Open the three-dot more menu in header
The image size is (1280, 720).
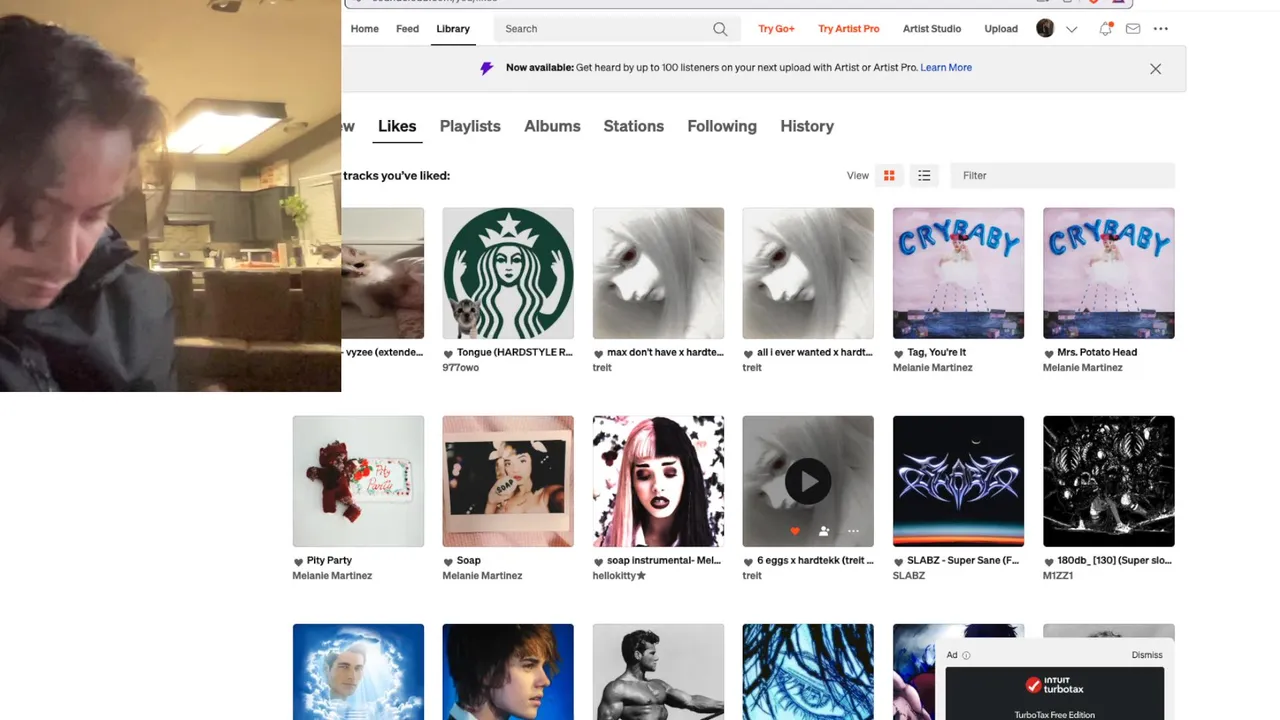coord(1161,29)
